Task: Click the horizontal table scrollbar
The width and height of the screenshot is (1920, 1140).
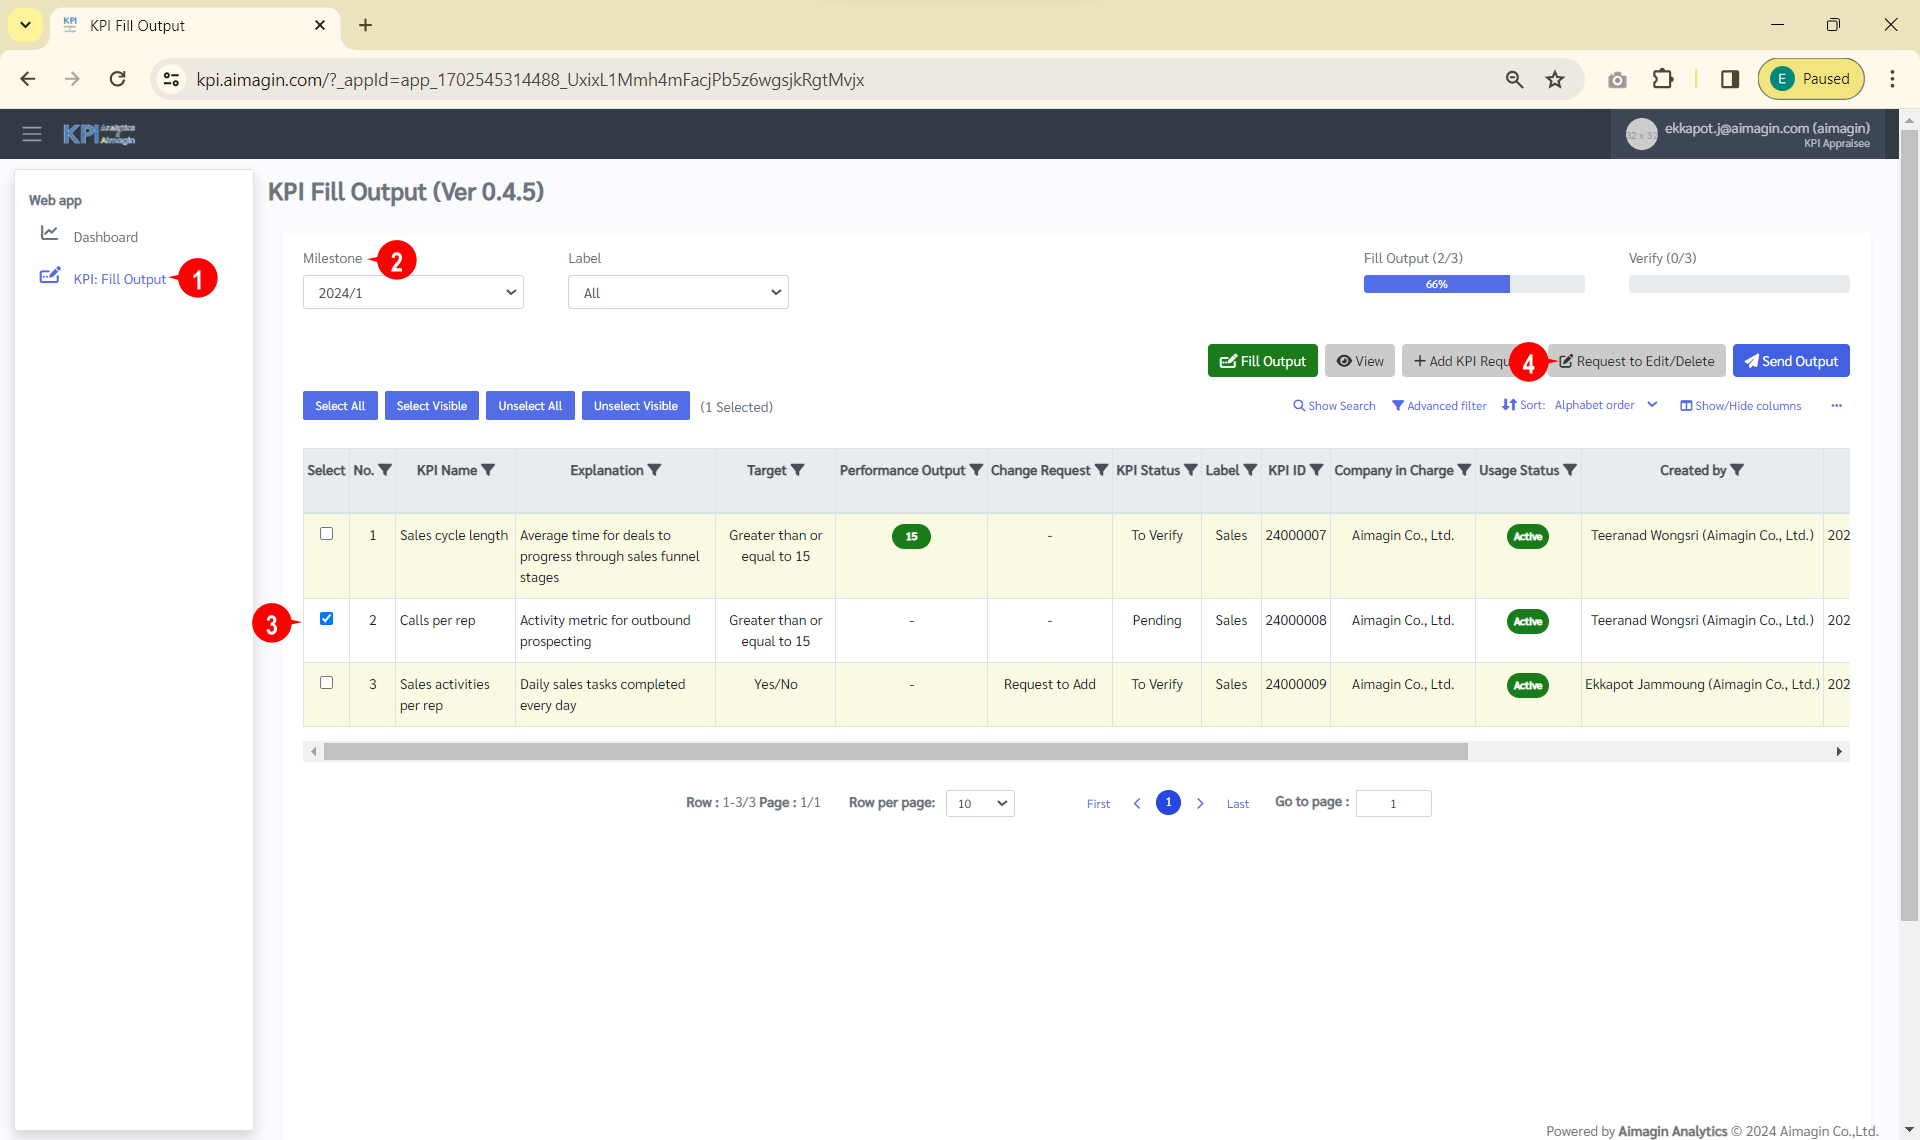Action: tap(895, 751)
